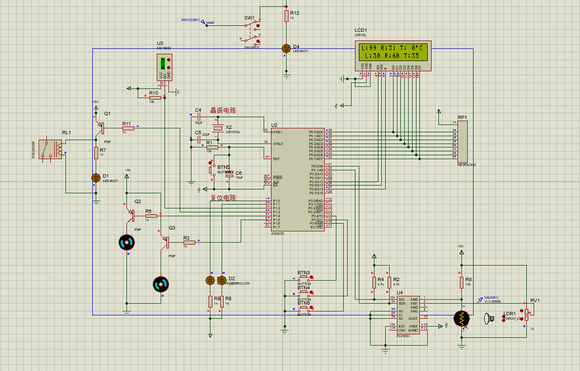The height and width of the screenshot is (371, 580).
Task: Select the D4 LED below R12
Action: click(286, 48)
